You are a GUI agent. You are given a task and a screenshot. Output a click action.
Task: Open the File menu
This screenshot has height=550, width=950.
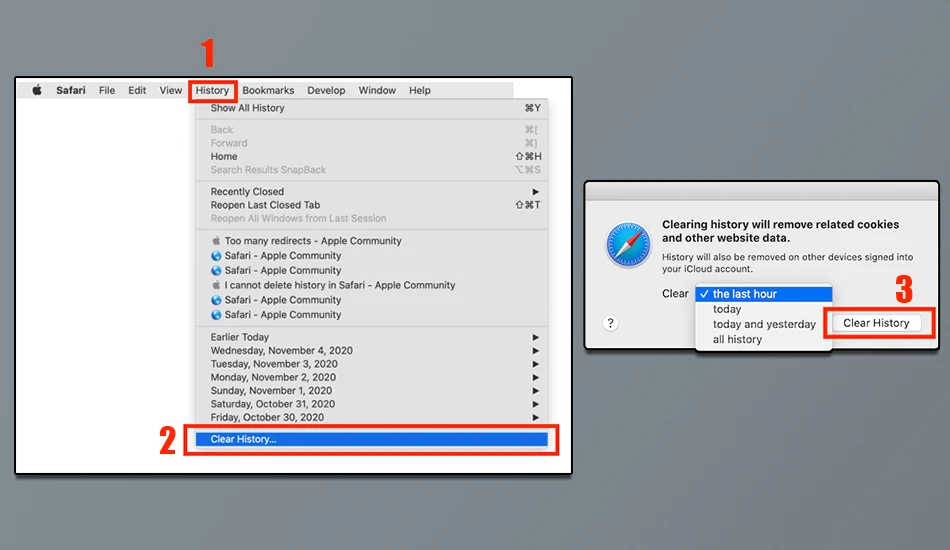pyautogui.click(x=107, y=90)
